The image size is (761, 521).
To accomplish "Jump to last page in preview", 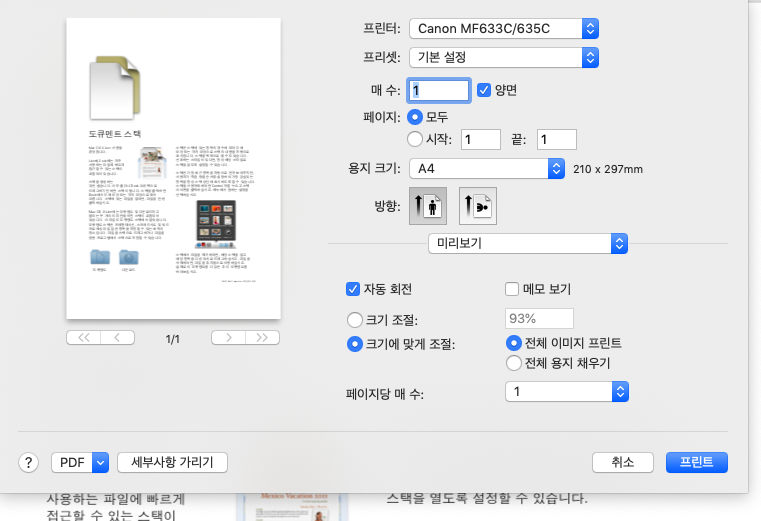I will pyautogui.click(x=263, y=338).
